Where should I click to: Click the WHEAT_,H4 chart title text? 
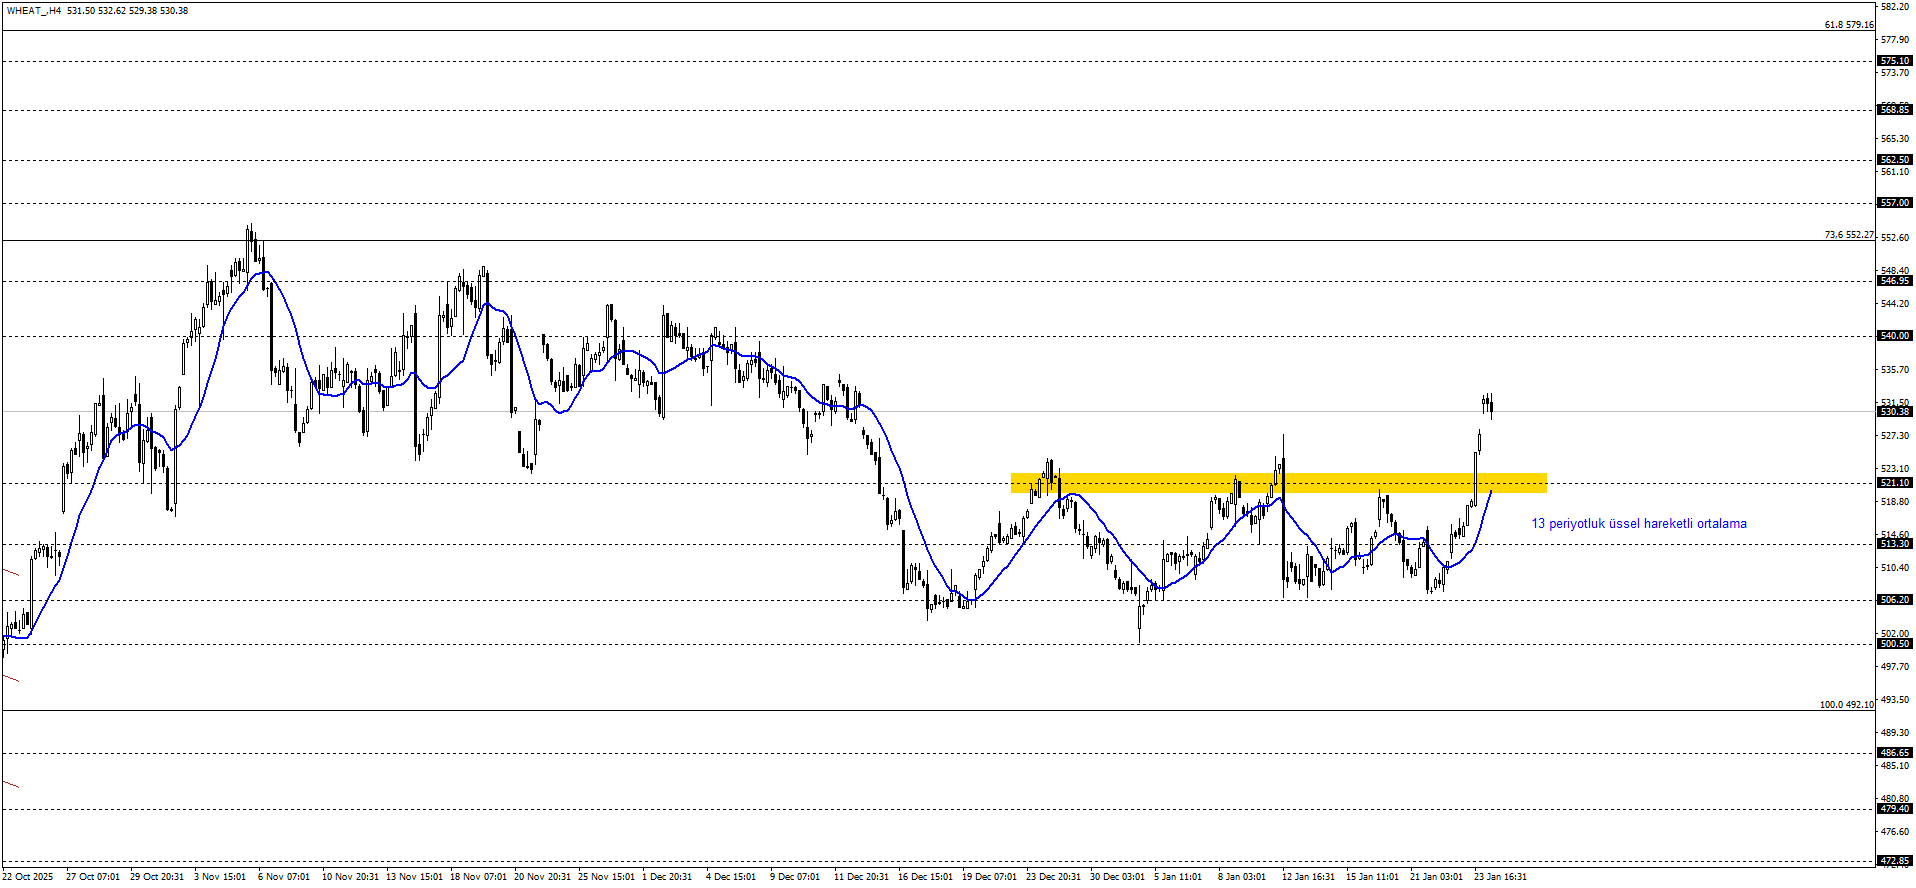tap(33, 11)
